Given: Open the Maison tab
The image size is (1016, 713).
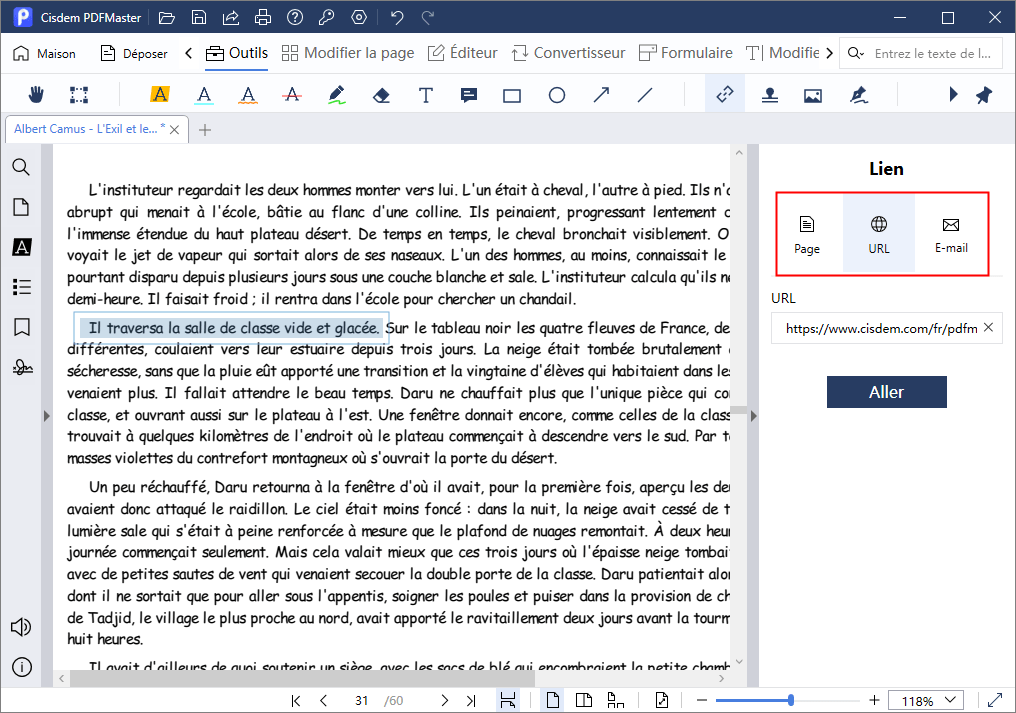Looking at the screenshot, I should [x=45, y=53].
